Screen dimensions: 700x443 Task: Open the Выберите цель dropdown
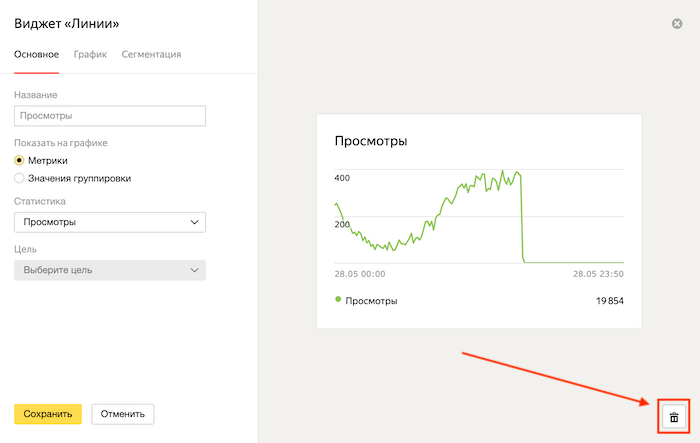tap(110, 270)
